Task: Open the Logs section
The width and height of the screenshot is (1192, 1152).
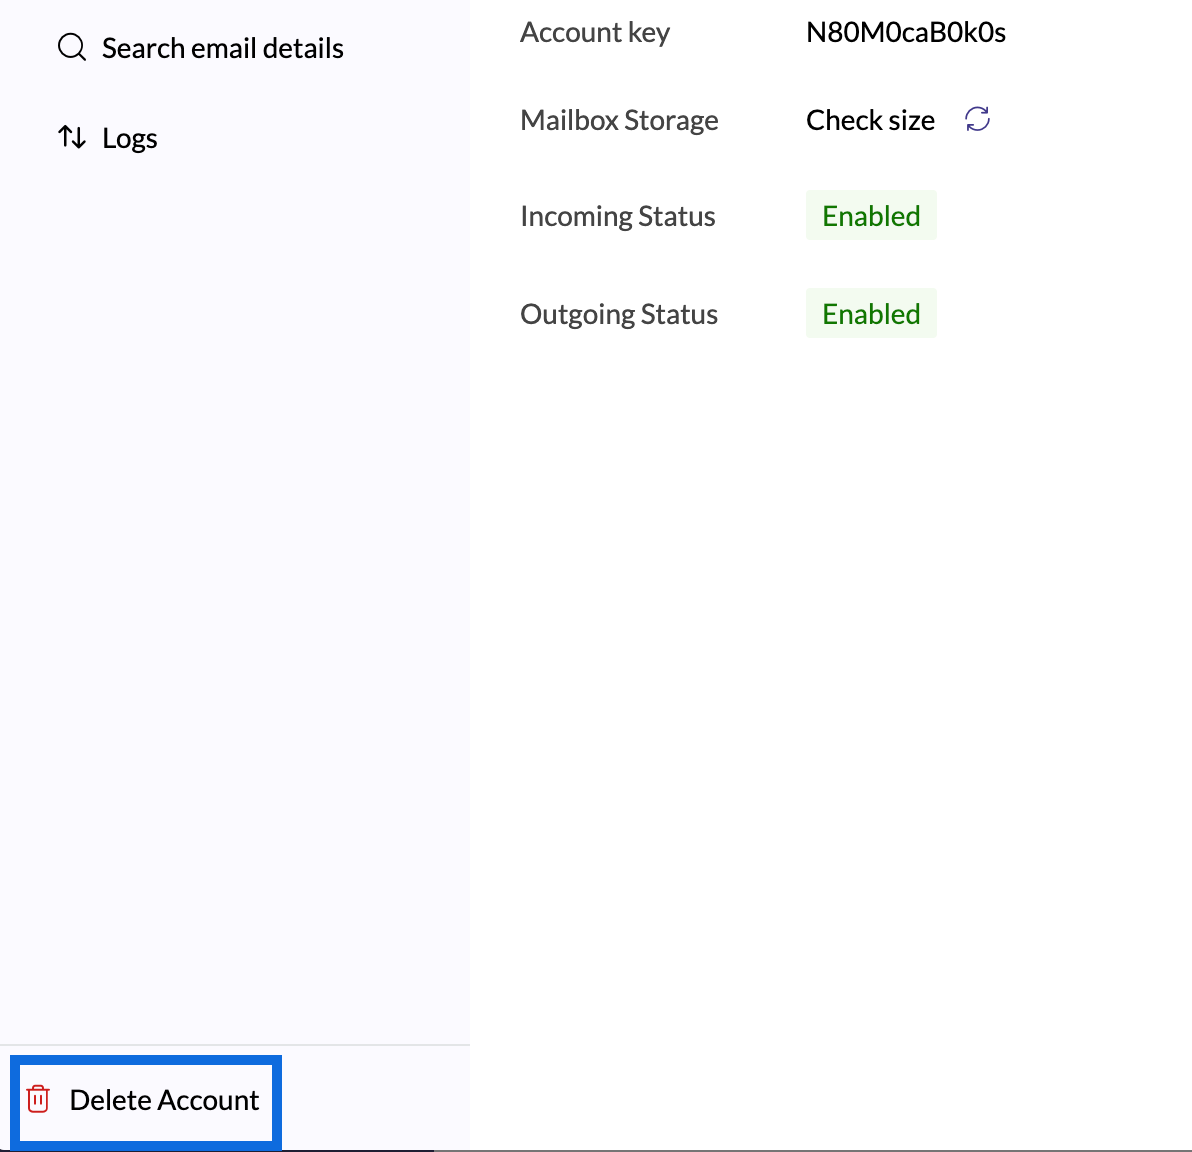Action: pos(129,138)
